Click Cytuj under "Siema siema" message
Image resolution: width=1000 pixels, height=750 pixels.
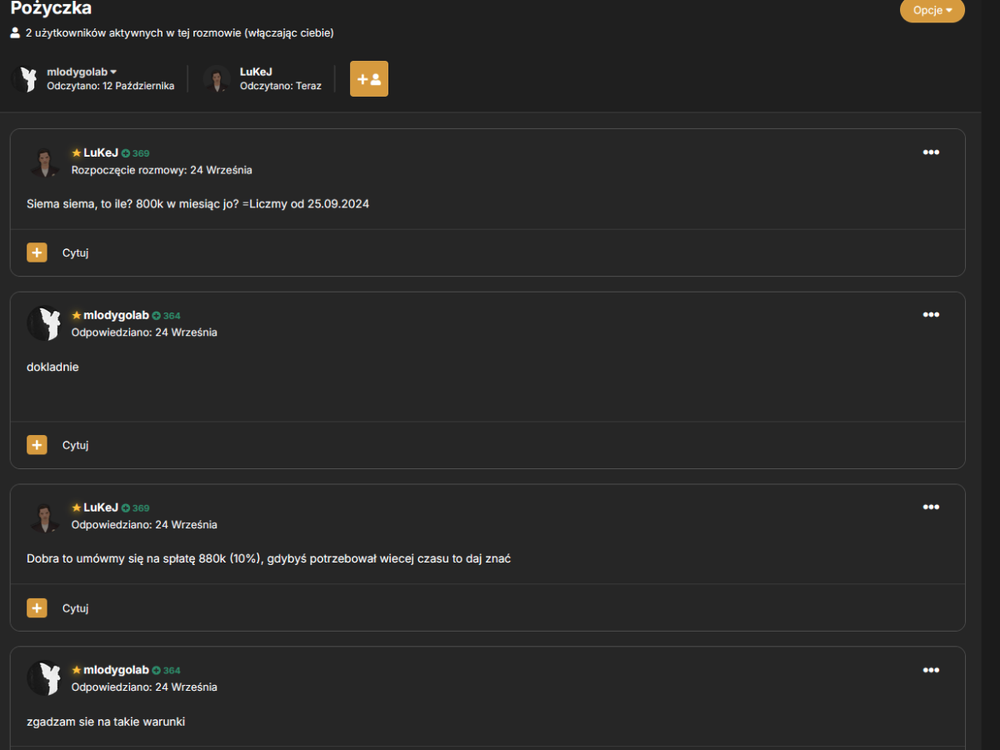(x=75, y=253)
